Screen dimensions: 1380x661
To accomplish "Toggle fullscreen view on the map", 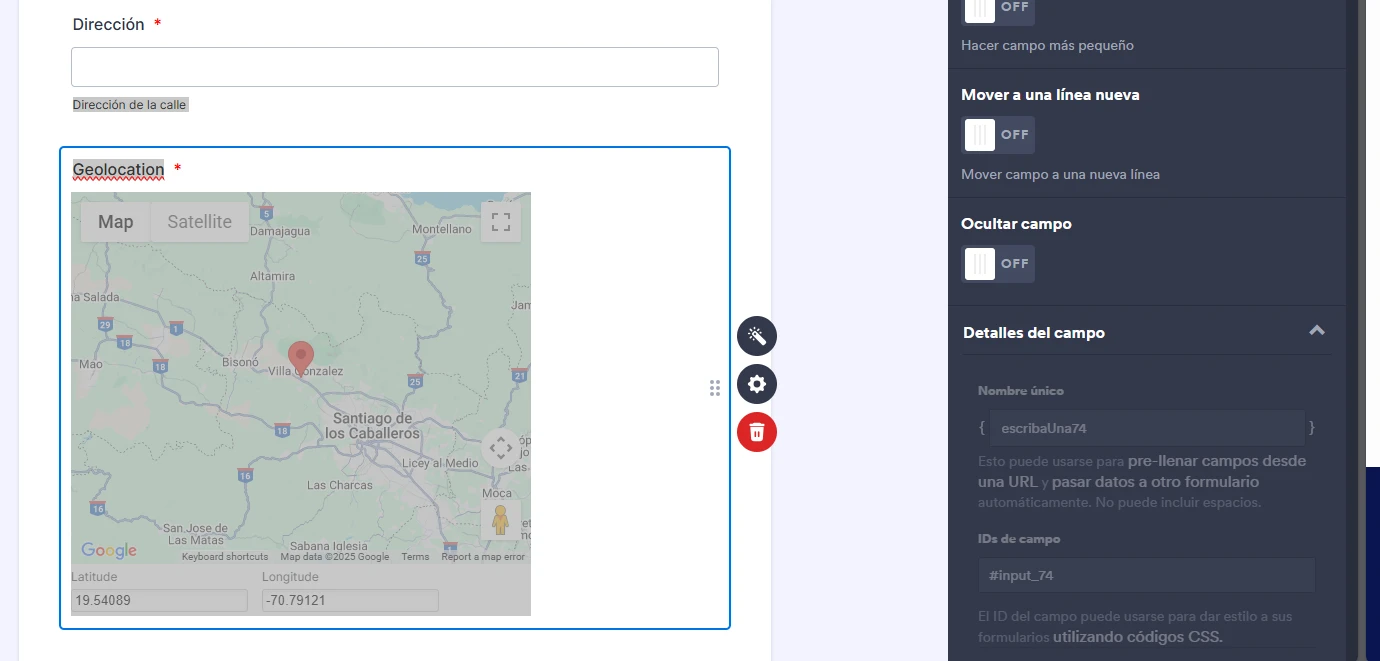I will 500,222.
